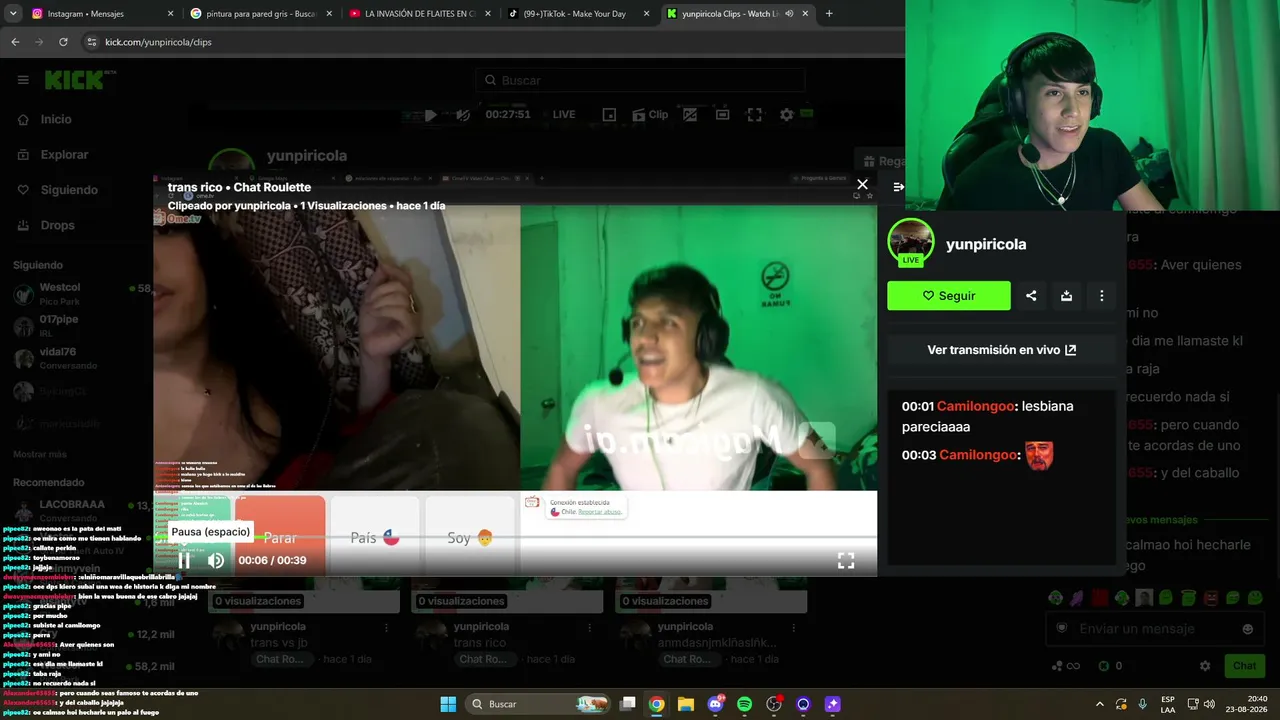Open the Windows Start menu
The height and width of the screenshot is (720, 1280).
pos(448,704)
